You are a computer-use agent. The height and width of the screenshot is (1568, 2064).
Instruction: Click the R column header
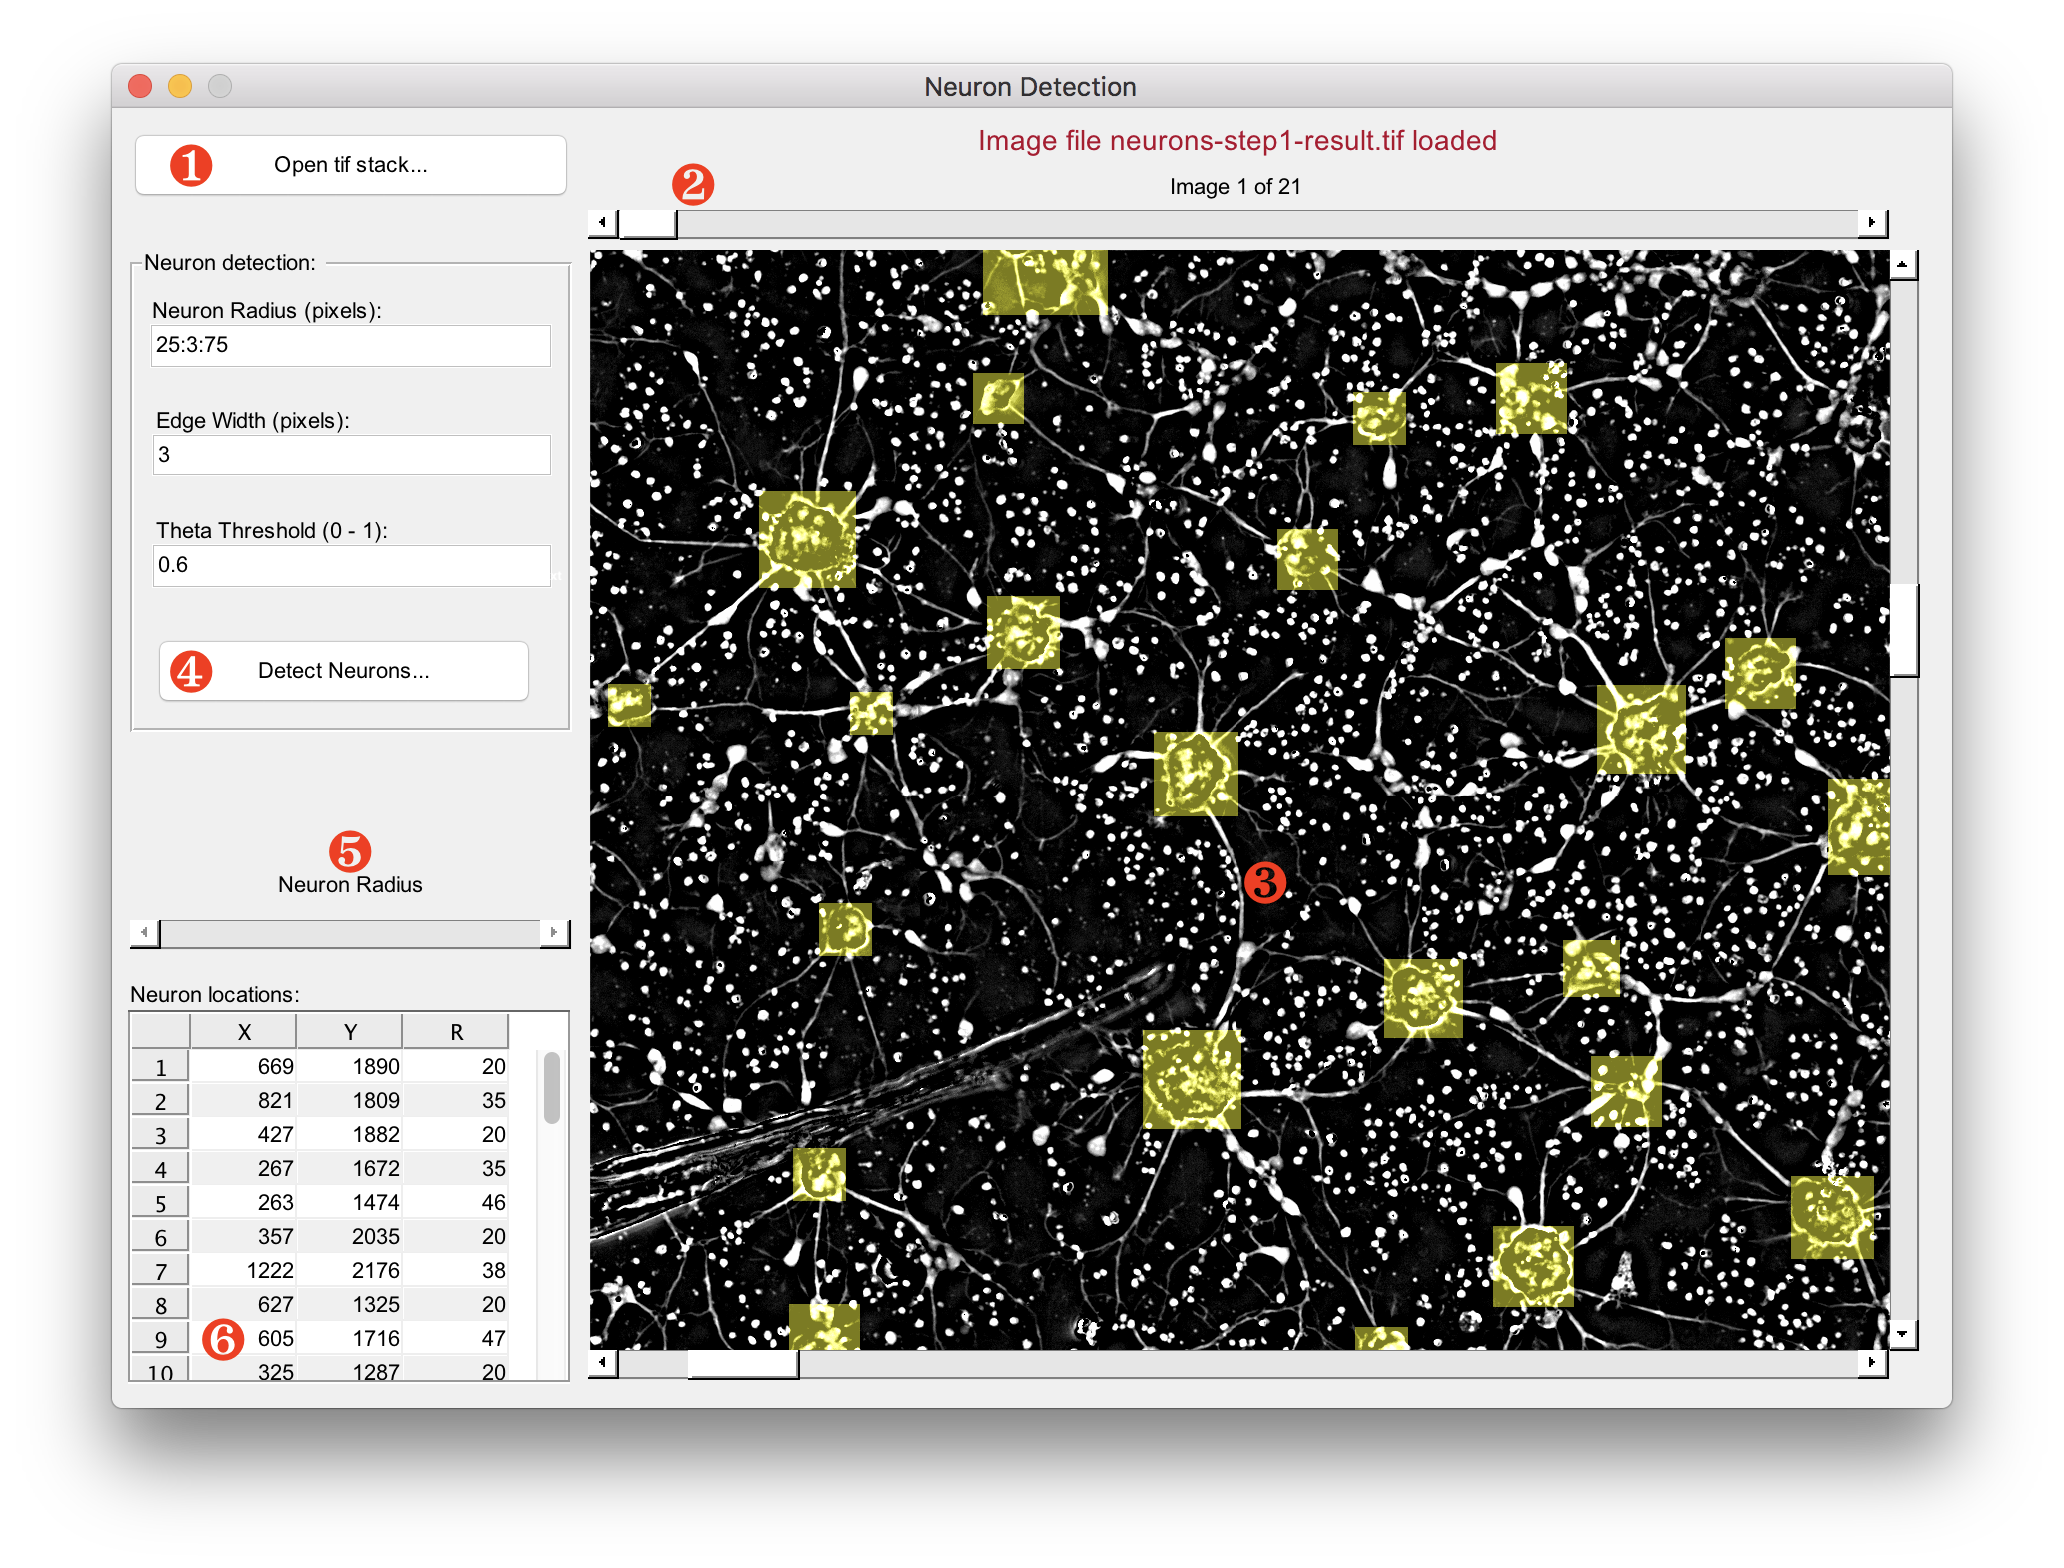coord(456,1032)
